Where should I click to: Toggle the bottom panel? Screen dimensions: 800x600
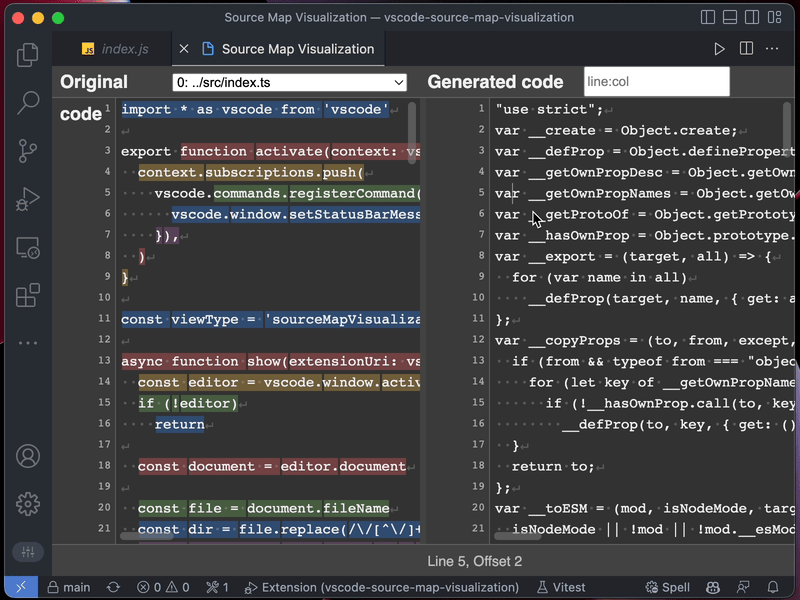[730, 17]
